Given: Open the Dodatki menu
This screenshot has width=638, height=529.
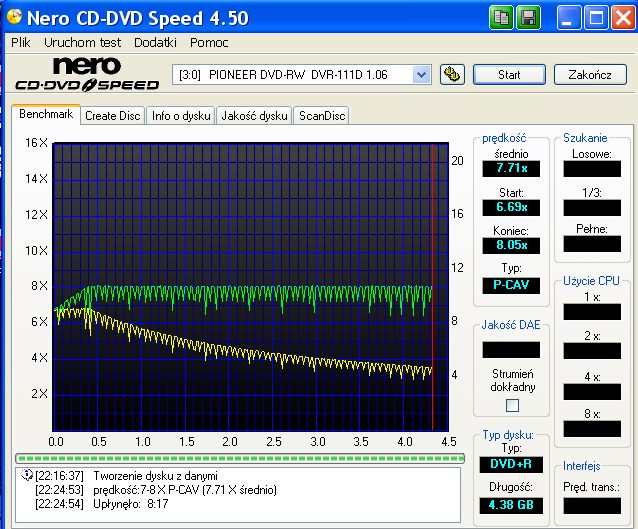Looking at the screenshot, I should 155,42.
